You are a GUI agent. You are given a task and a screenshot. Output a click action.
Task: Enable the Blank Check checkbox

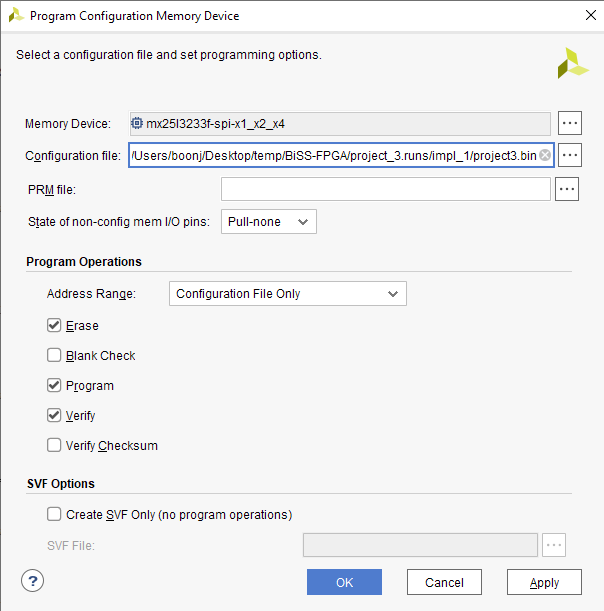point(54,355)
